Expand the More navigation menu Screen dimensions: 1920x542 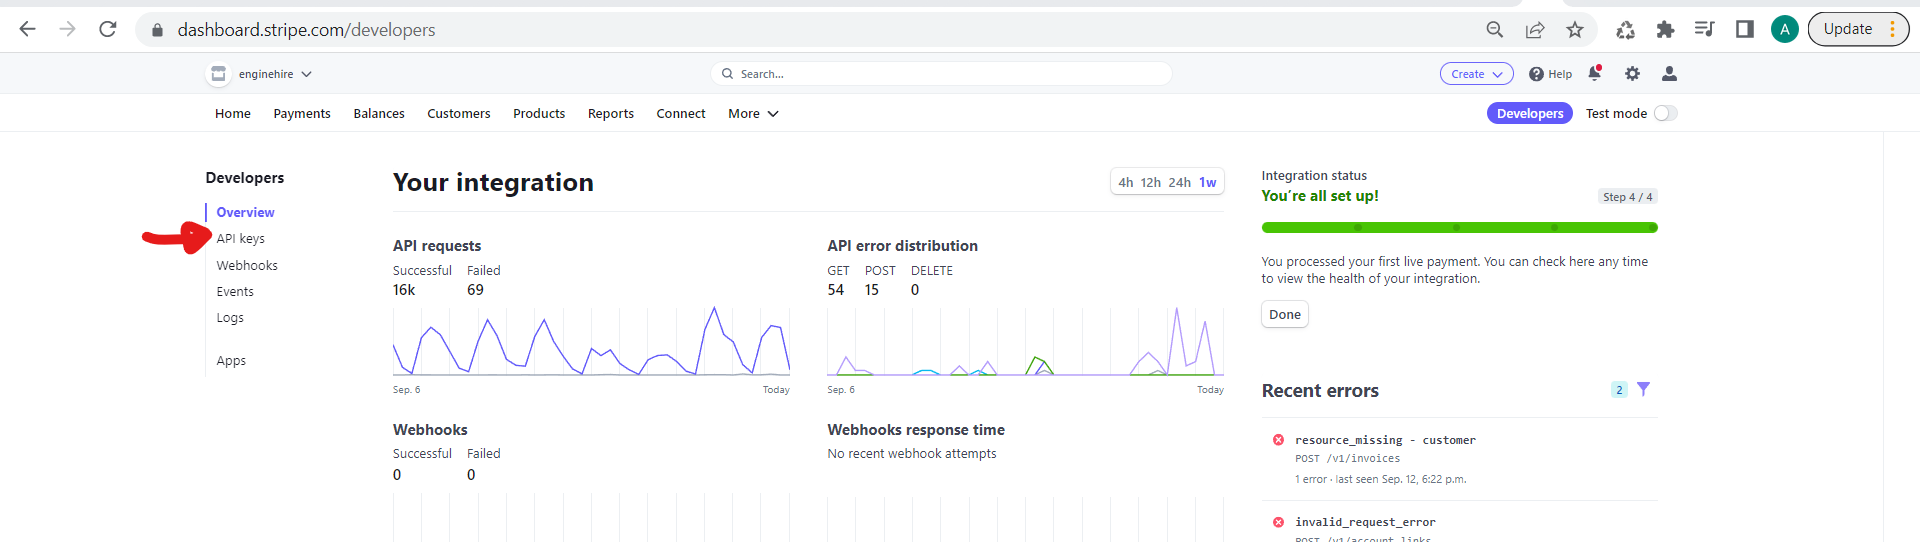coord(753,114)
